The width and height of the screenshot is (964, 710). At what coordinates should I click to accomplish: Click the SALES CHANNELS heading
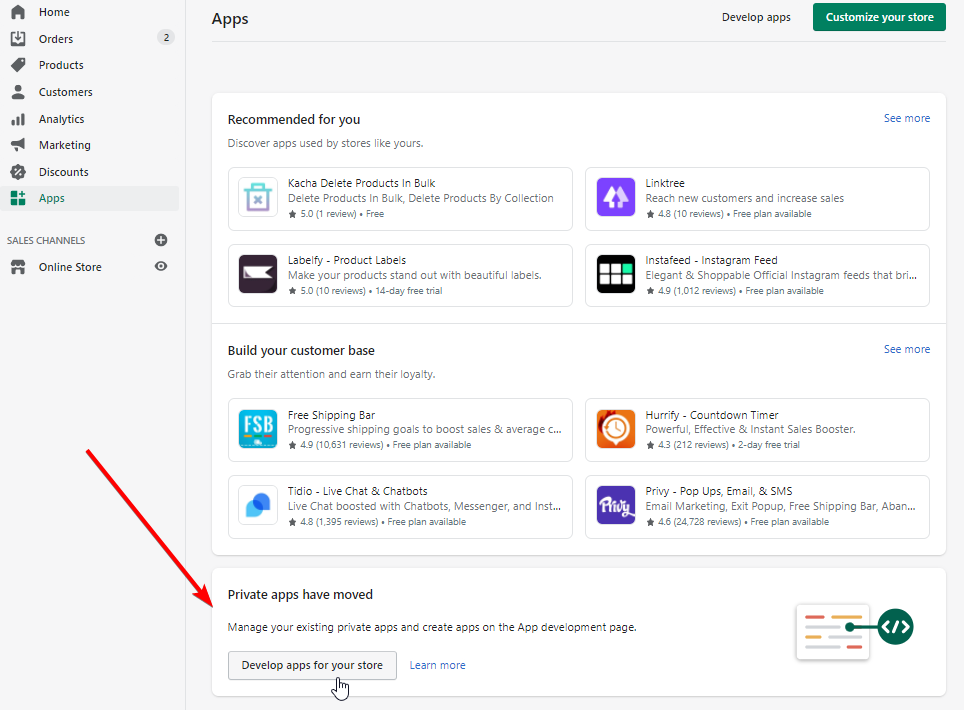point(46,240)
